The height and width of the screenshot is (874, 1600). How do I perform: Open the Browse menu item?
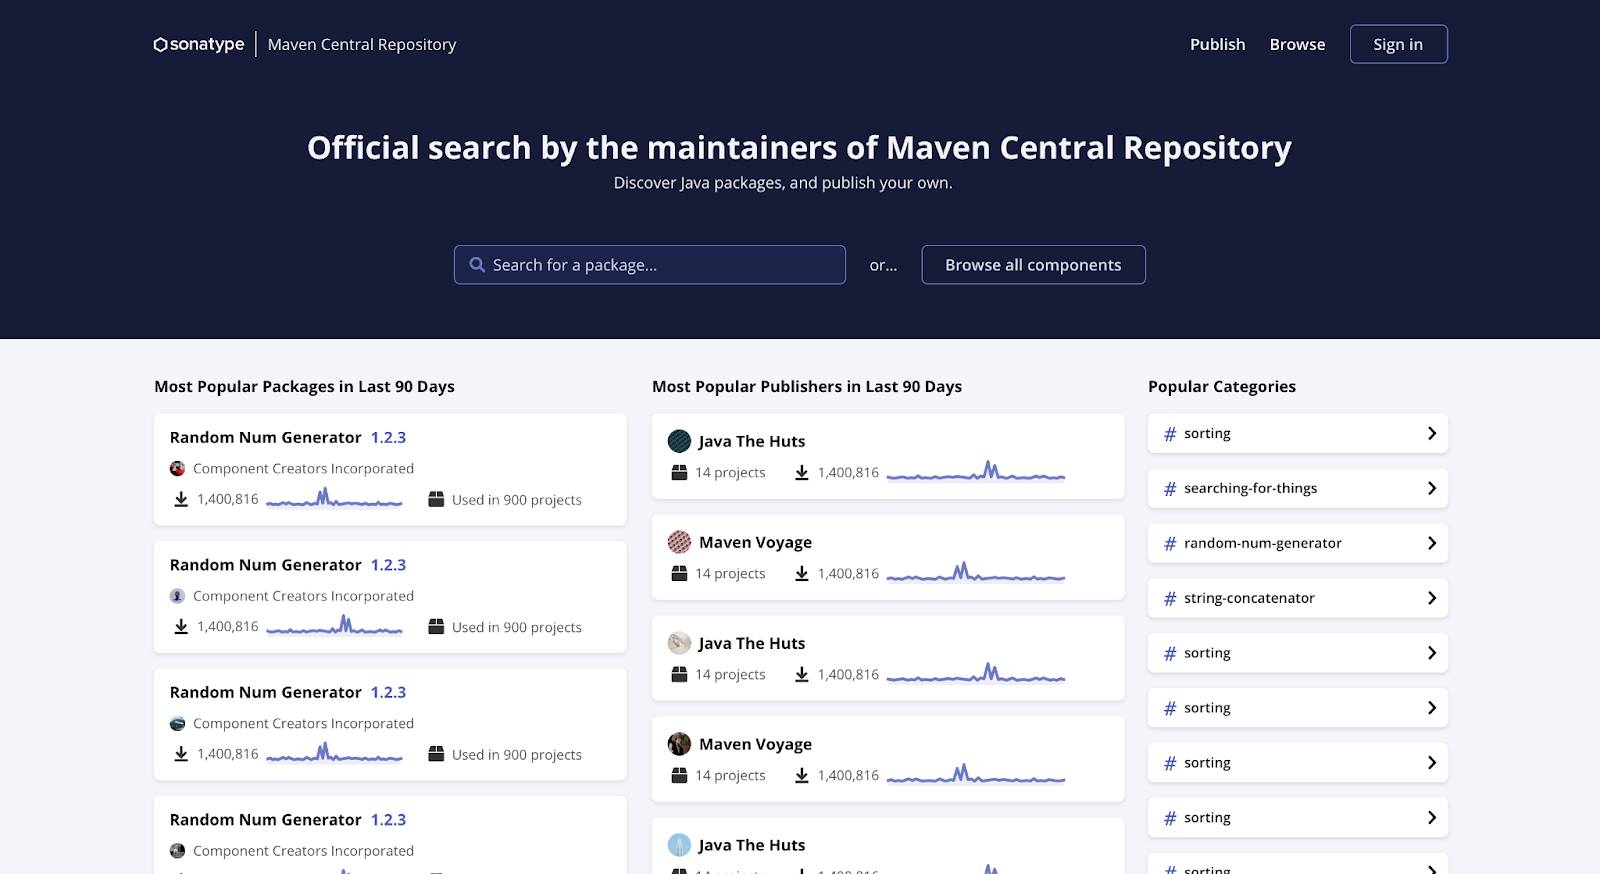pos(1297,44)
